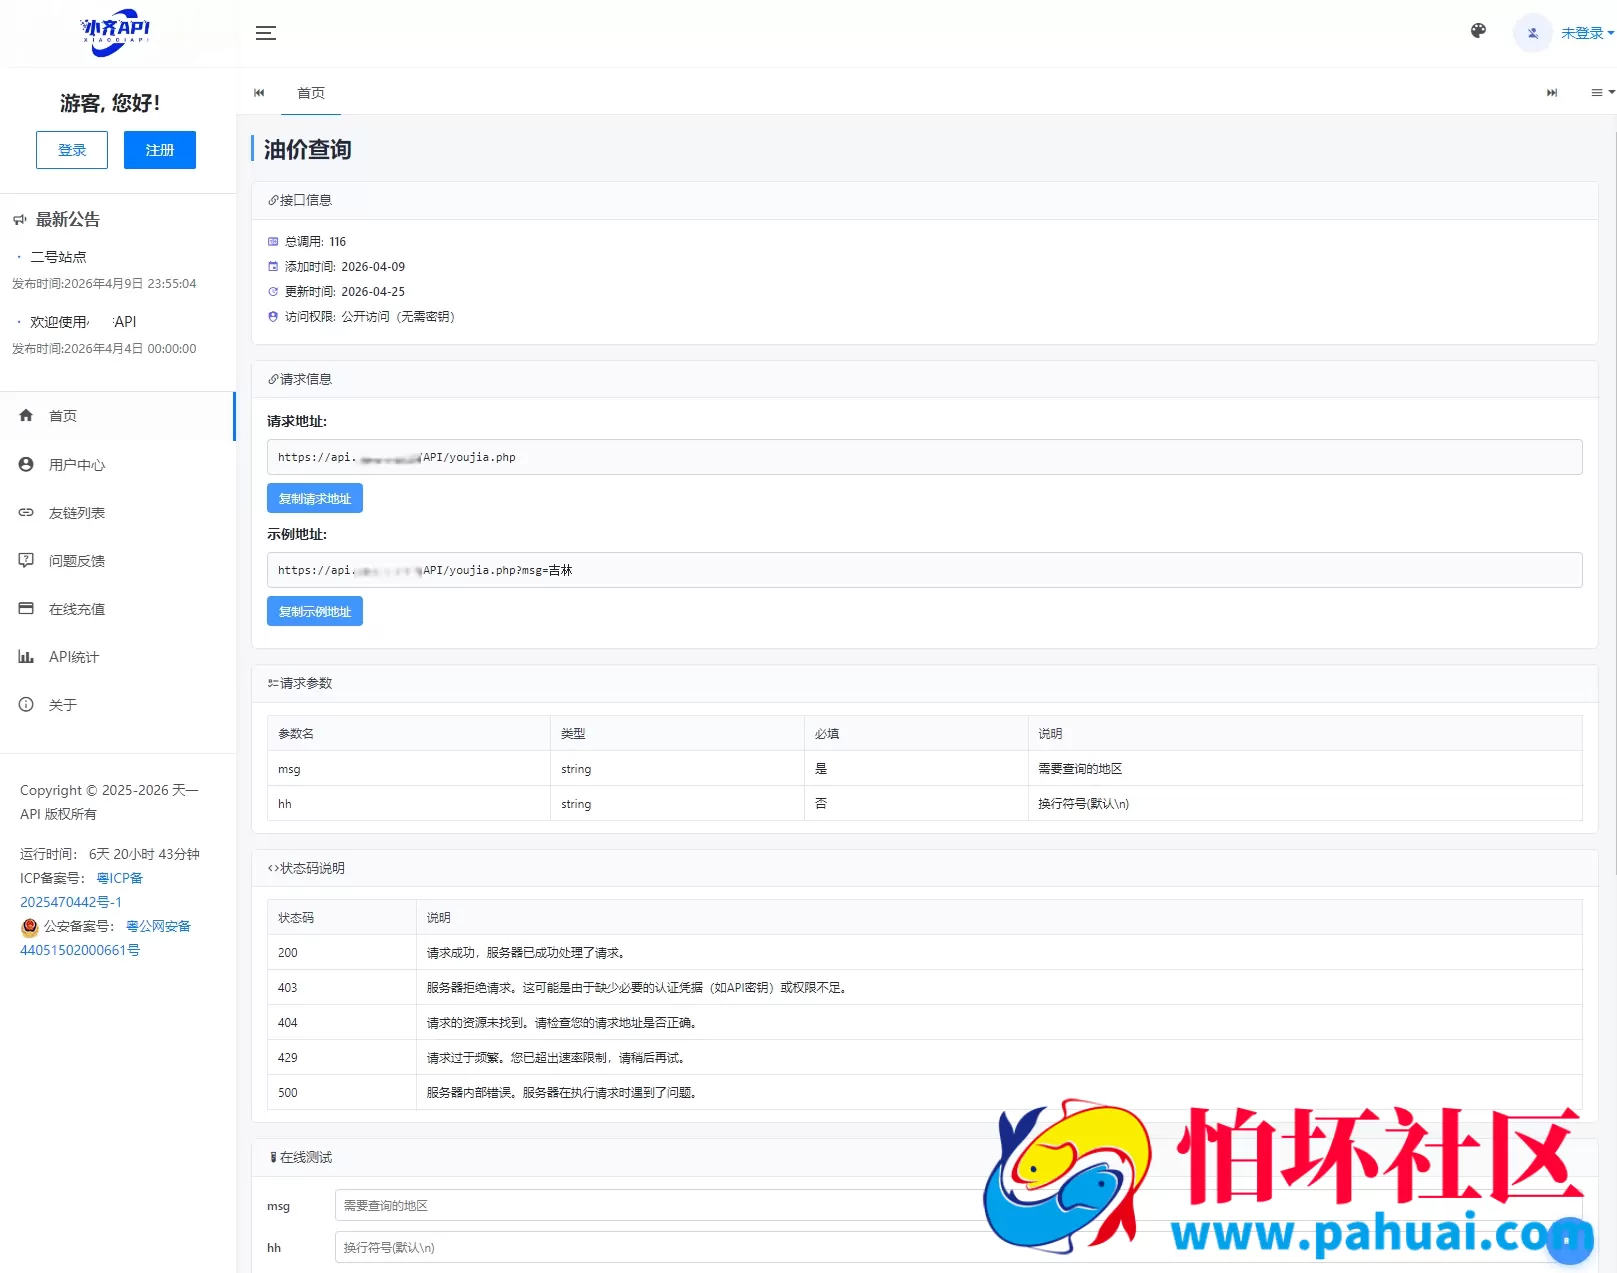Open 问题反馈 feedback icon in sidebar
This screenshot has width=1617, height=1273.
(x=26, y=560)
